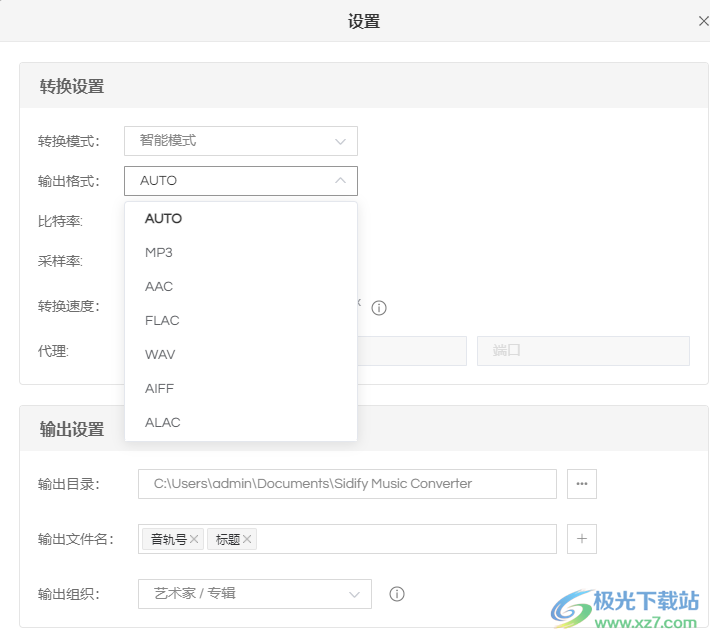Open the 输出组织 dropdown 艺术家 / 专辑

[255, 594]
